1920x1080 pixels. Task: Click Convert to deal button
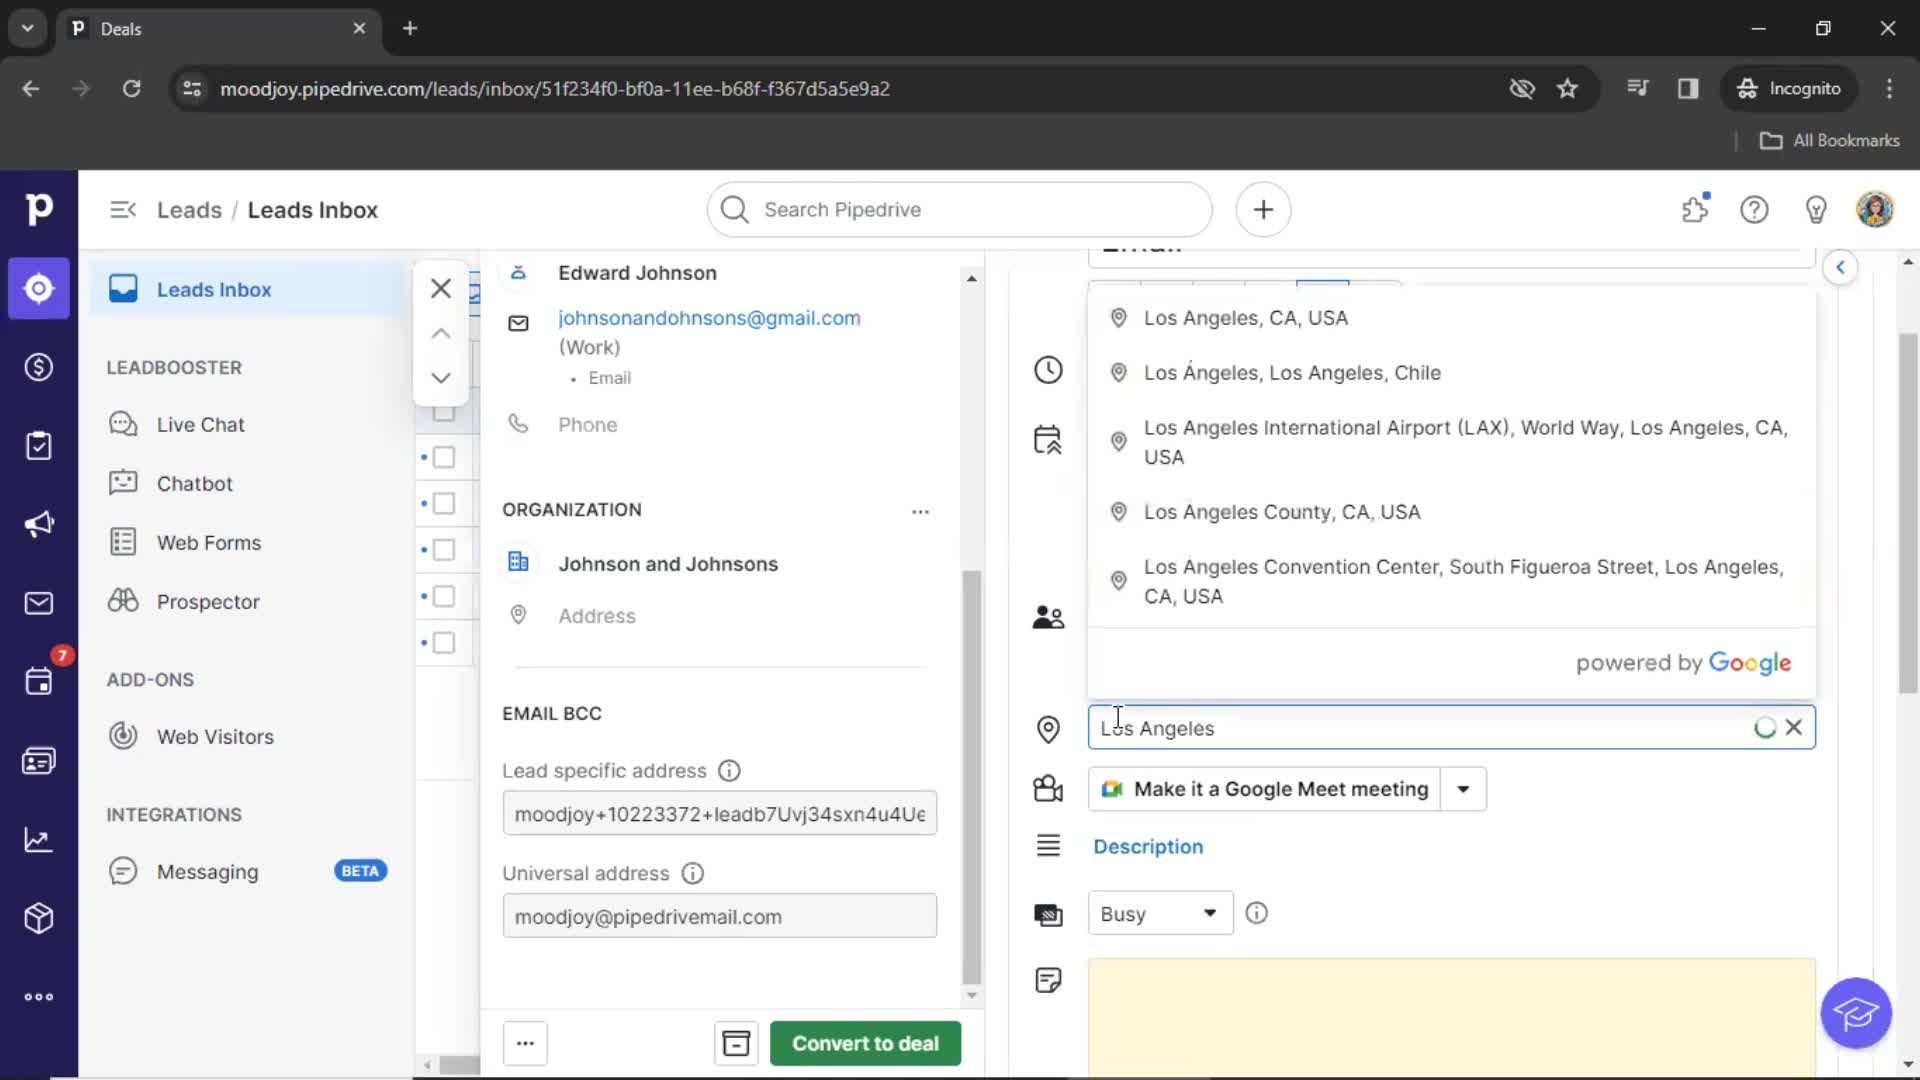click(864, 1043)
